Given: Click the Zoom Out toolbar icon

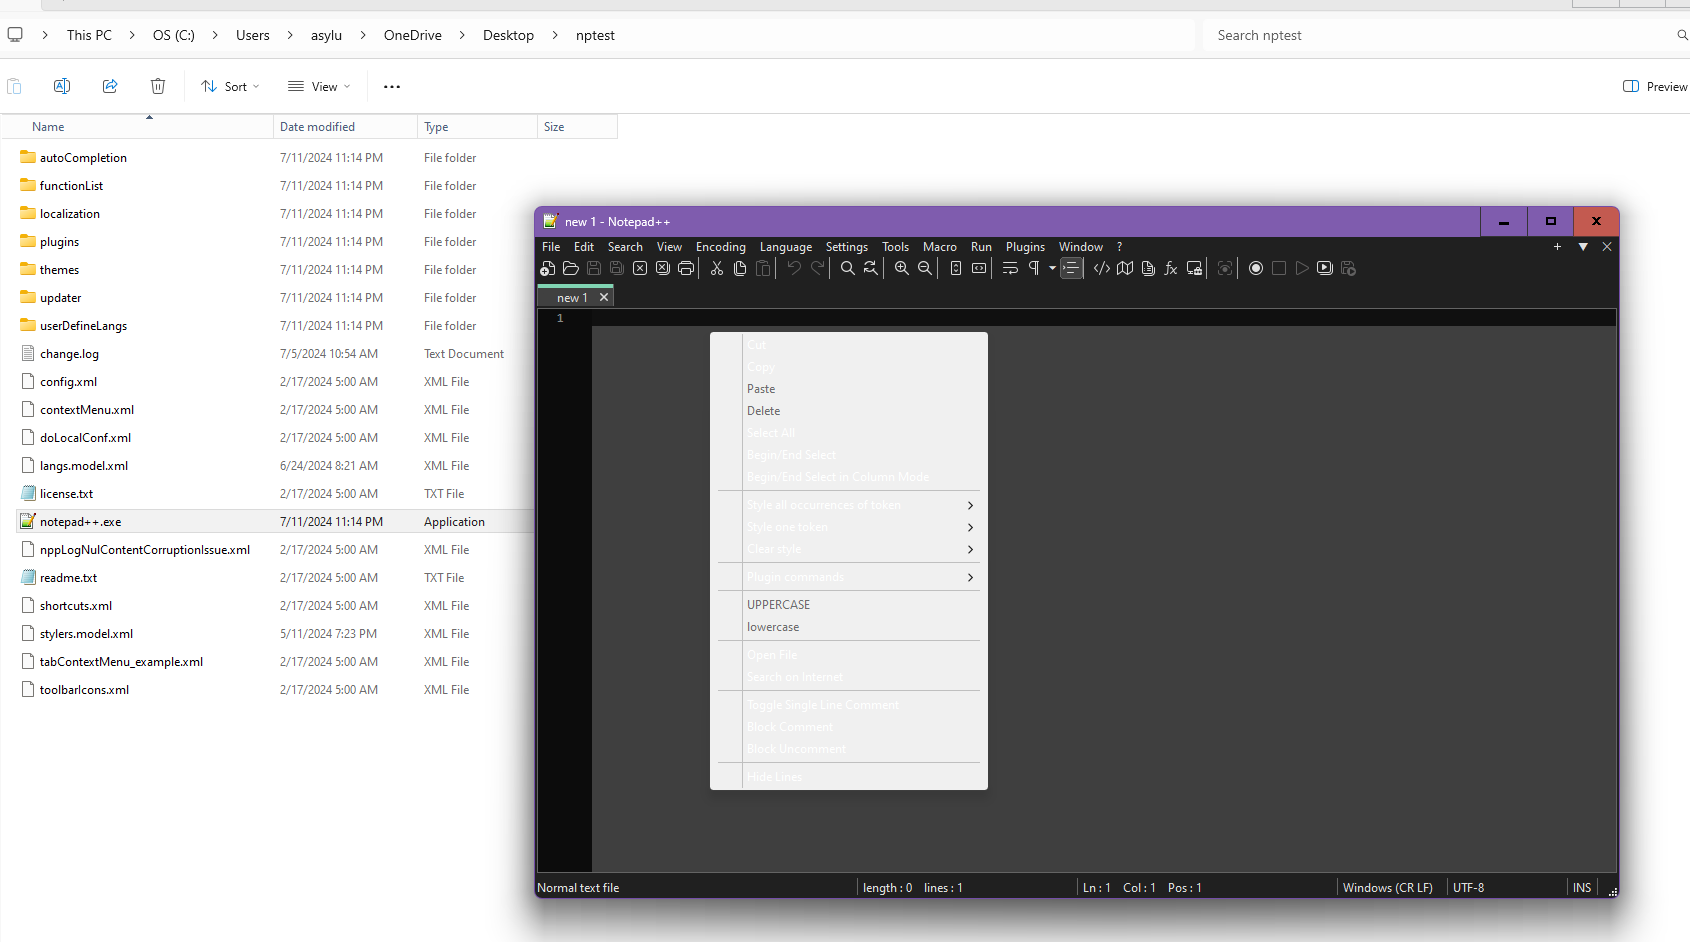Looking at the screenshot, I should 925,268.
